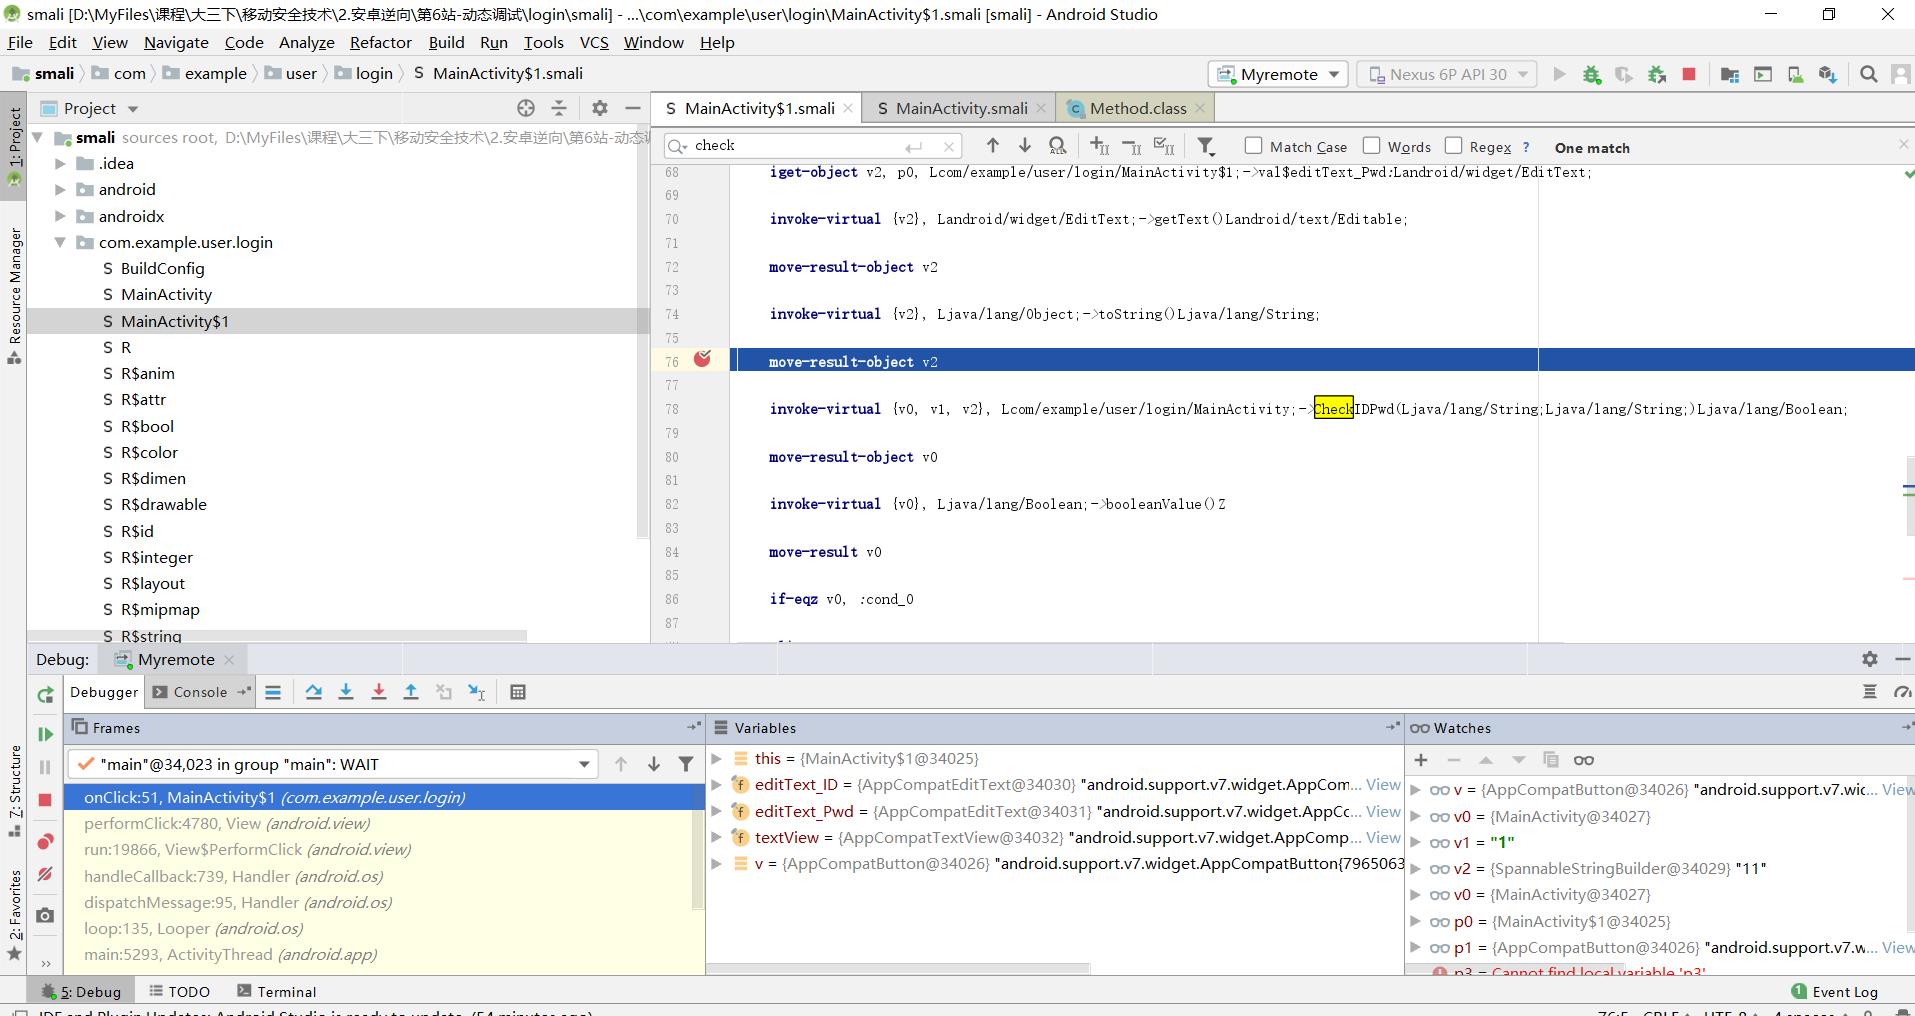Open VCS menu
This screenshot has height=1016, width=1915.
pos(594,42)
